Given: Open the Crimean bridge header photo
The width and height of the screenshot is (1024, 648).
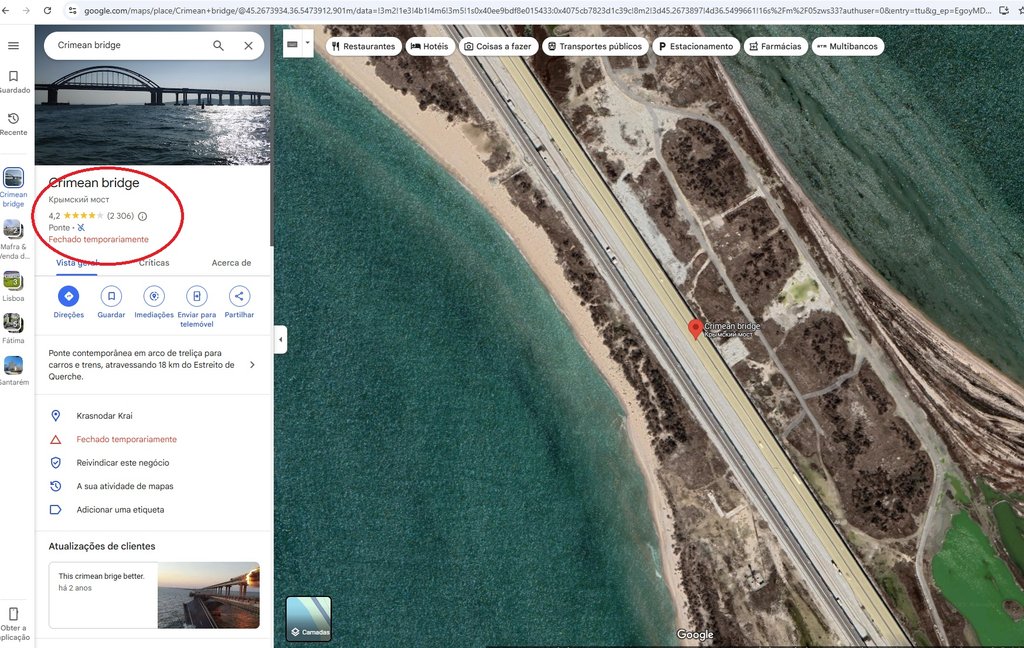Looking at the screenshot, I should coord(152,111).
